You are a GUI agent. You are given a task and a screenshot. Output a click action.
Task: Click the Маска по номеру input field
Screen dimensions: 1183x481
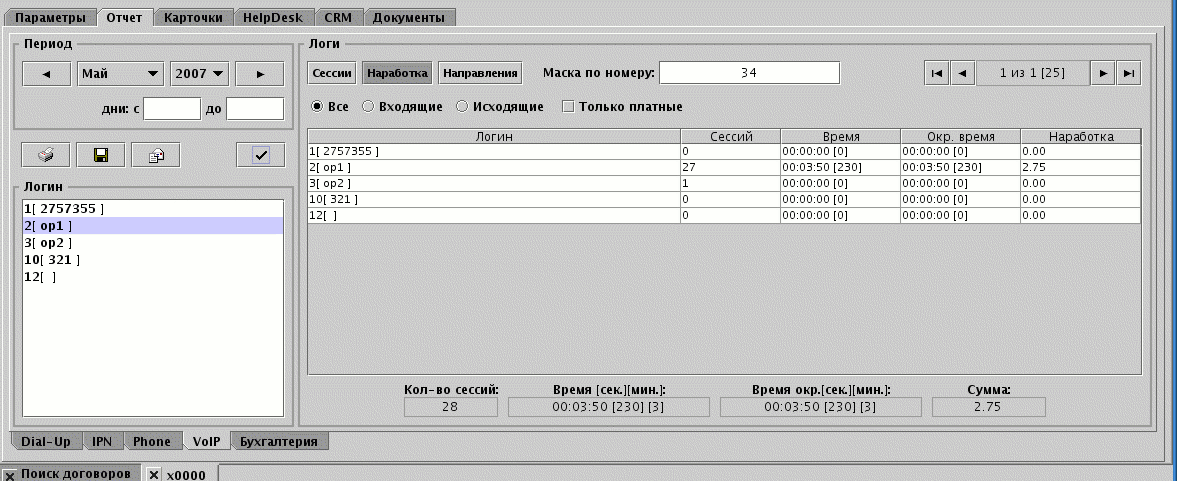[x=749, y=73]
